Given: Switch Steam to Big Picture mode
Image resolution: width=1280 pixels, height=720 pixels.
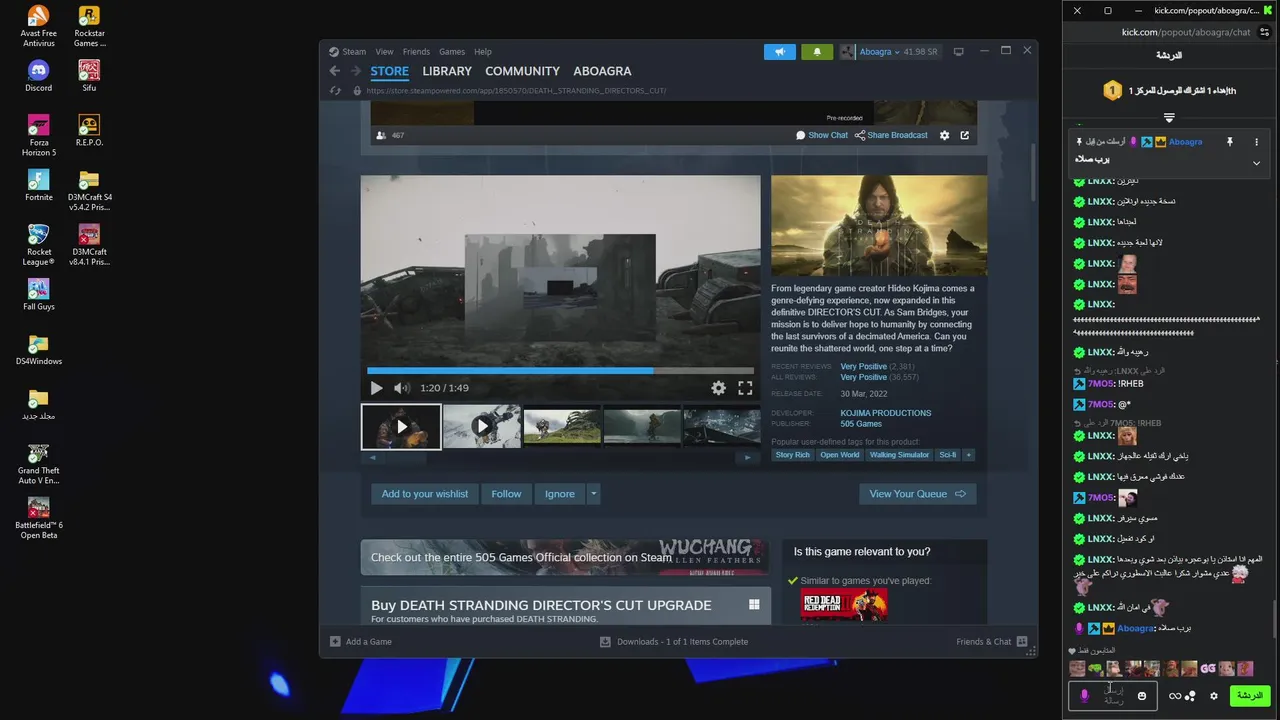Looking at the screenshot, I should [958, 52].
